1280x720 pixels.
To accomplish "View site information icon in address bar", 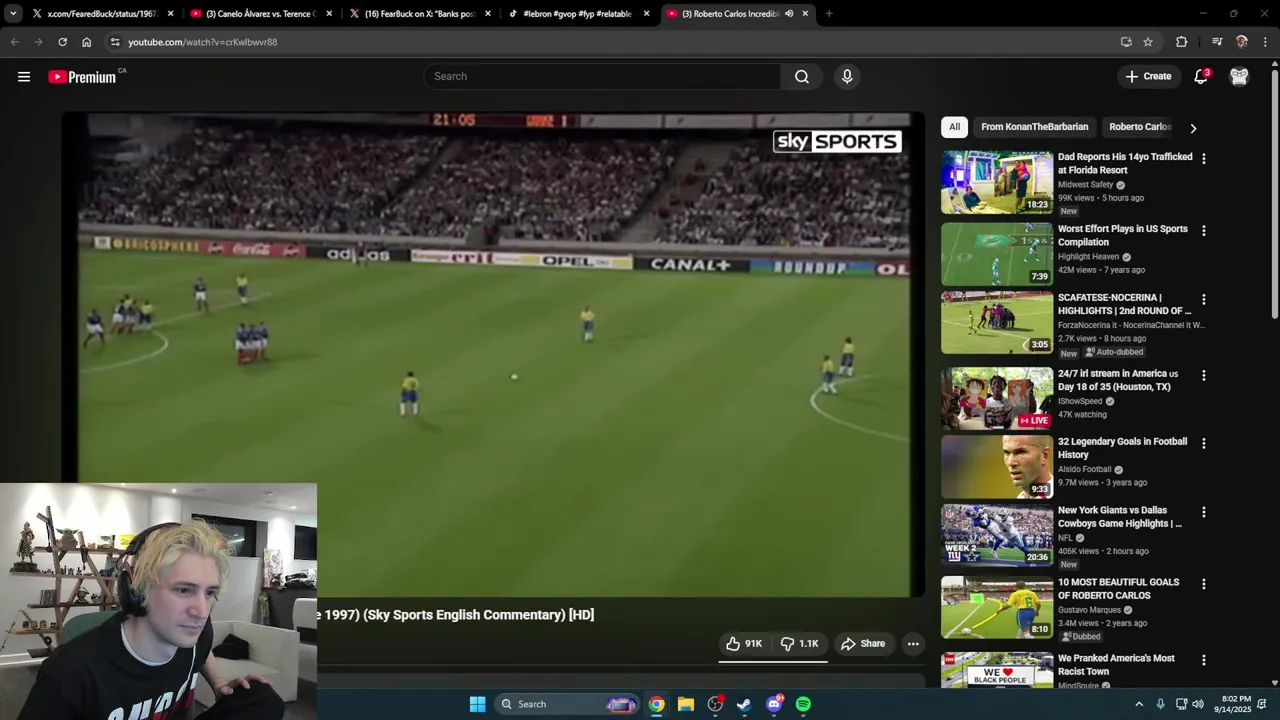I will coord(115,42).
